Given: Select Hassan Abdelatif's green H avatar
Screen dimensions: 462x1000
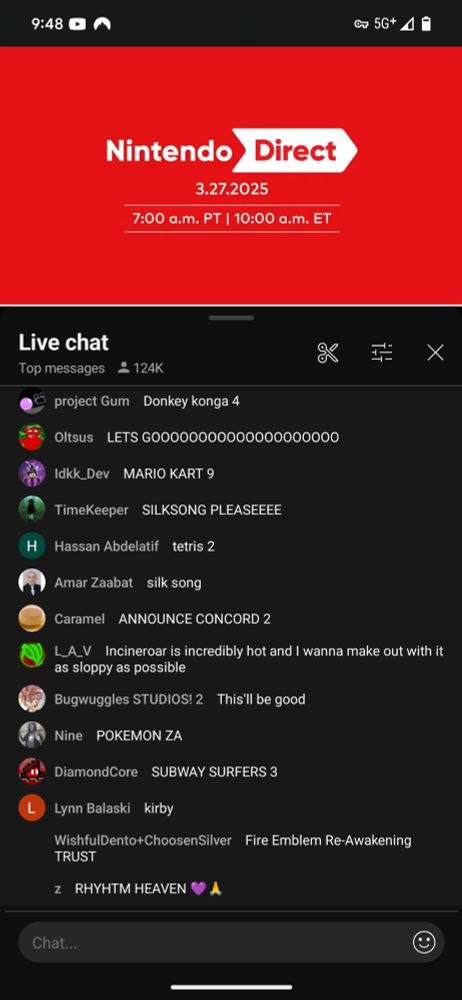Looking at the screenshot, I should [32, 546].
